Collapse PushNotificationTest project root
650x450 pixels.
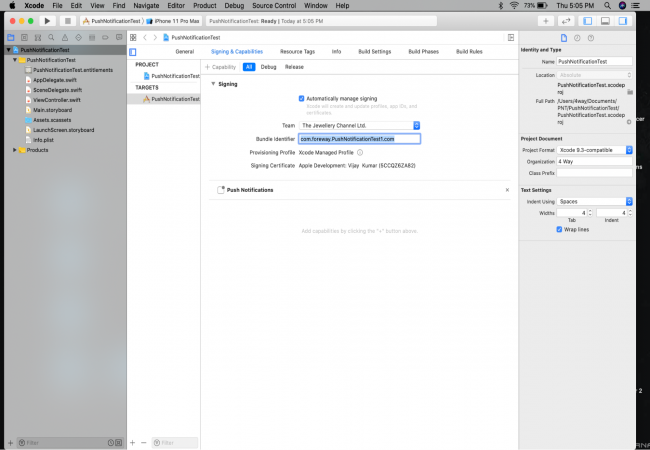(8, 50)
